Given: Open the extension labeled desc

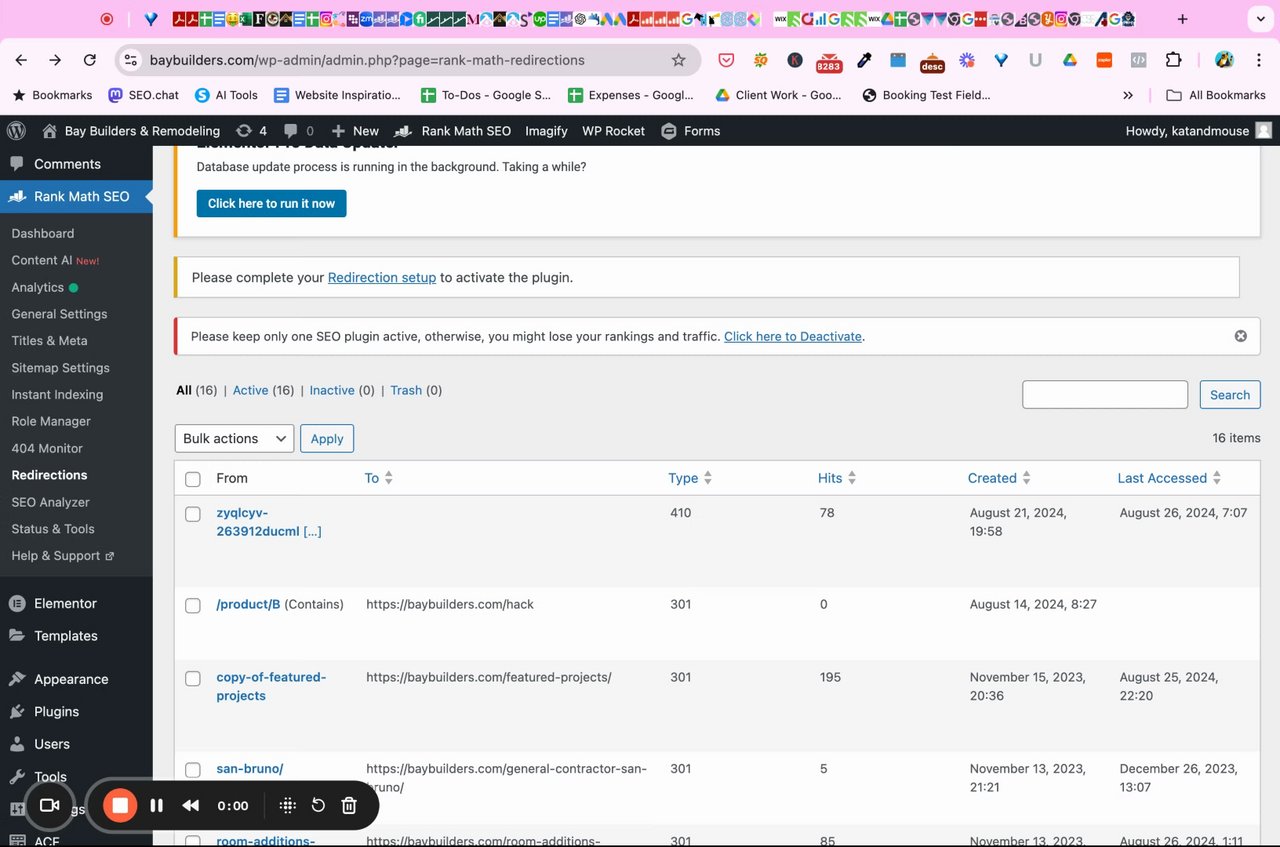Looking at the screenshot, I should click(x=932, y=62).
